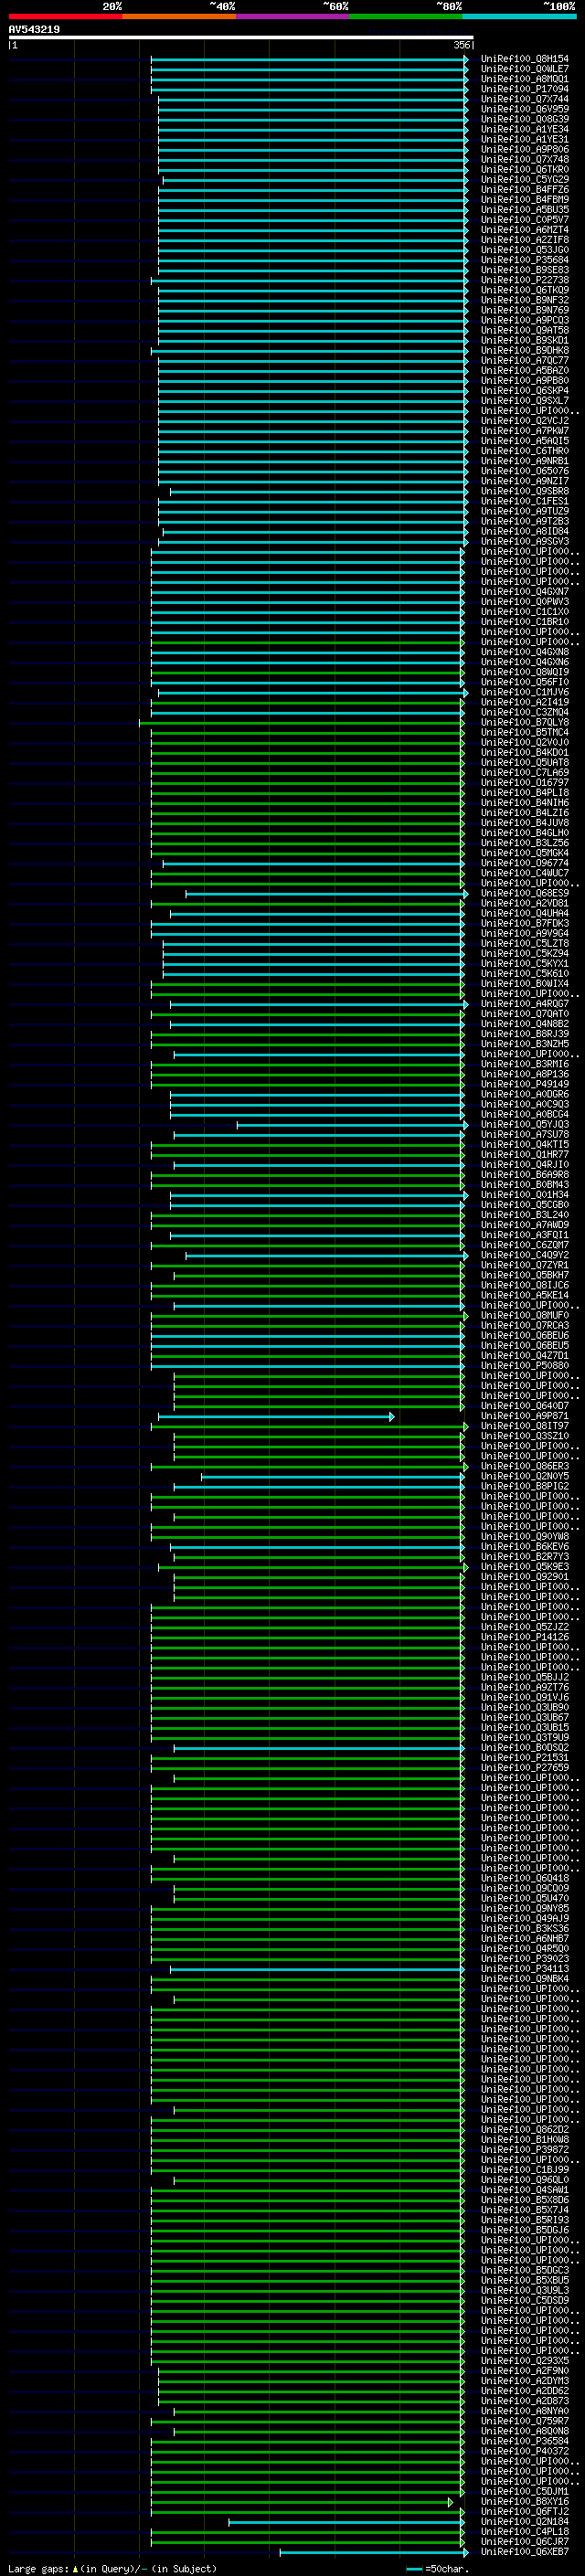Click label UniRef100_Q60418
The image size is (585, 2576).
coord(524,1878)
